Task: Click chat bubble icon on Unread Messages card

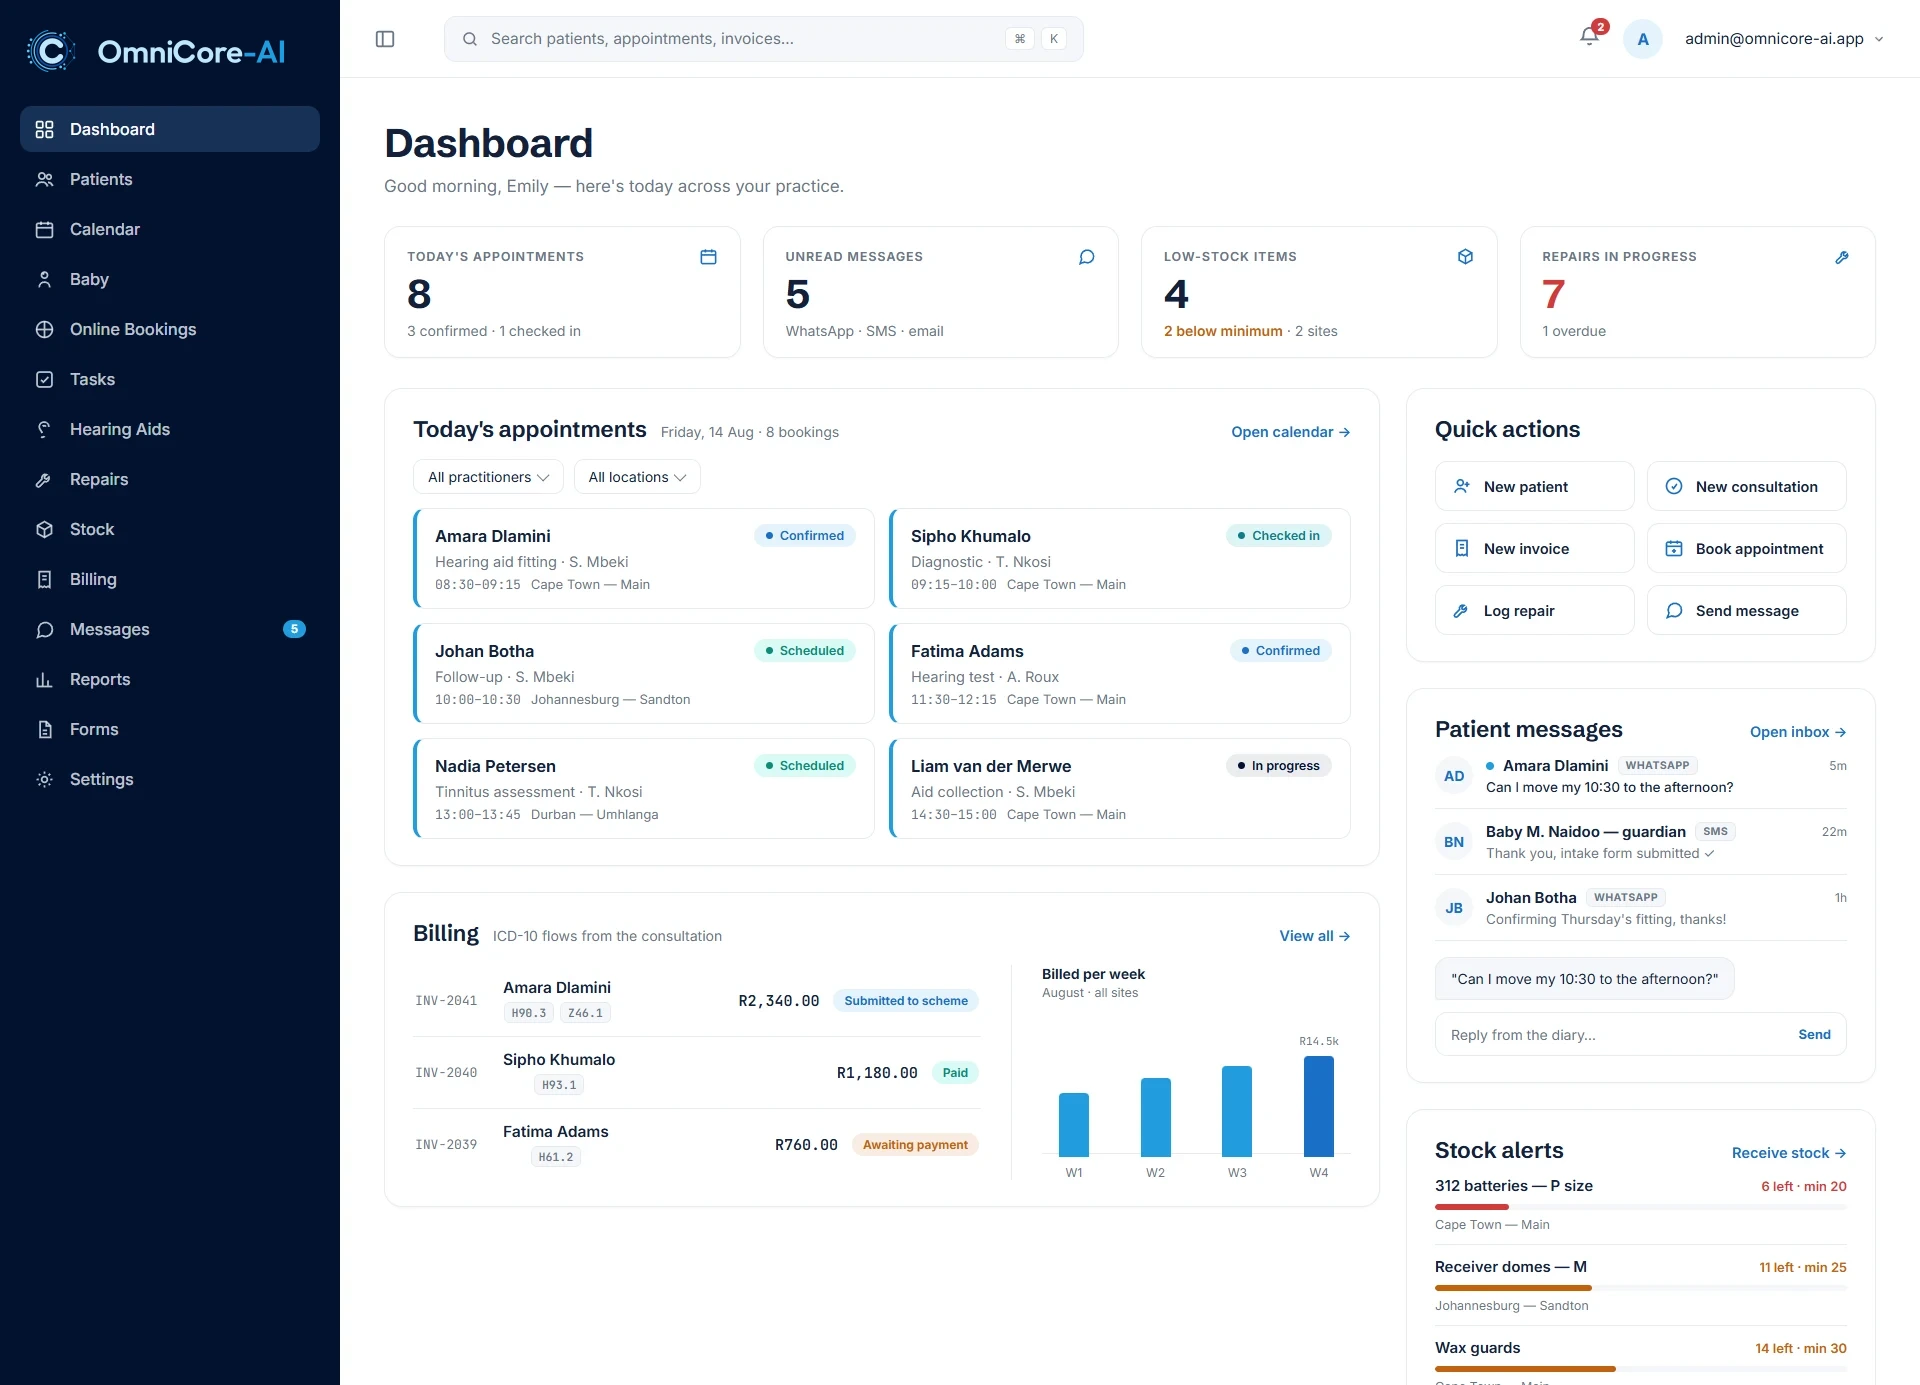Action: [x=1087, y=257]
